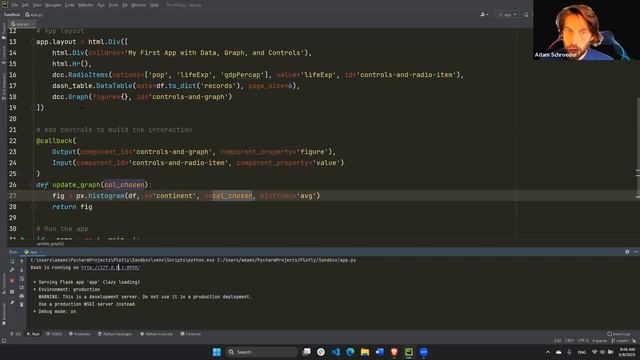The image size is (640, 360).
Task: Click the up-arrow icon in Run panel
Action: 22,261
